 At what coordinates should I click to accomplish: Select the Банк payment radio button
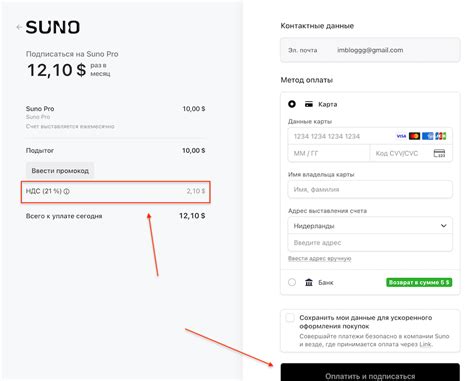292,282
